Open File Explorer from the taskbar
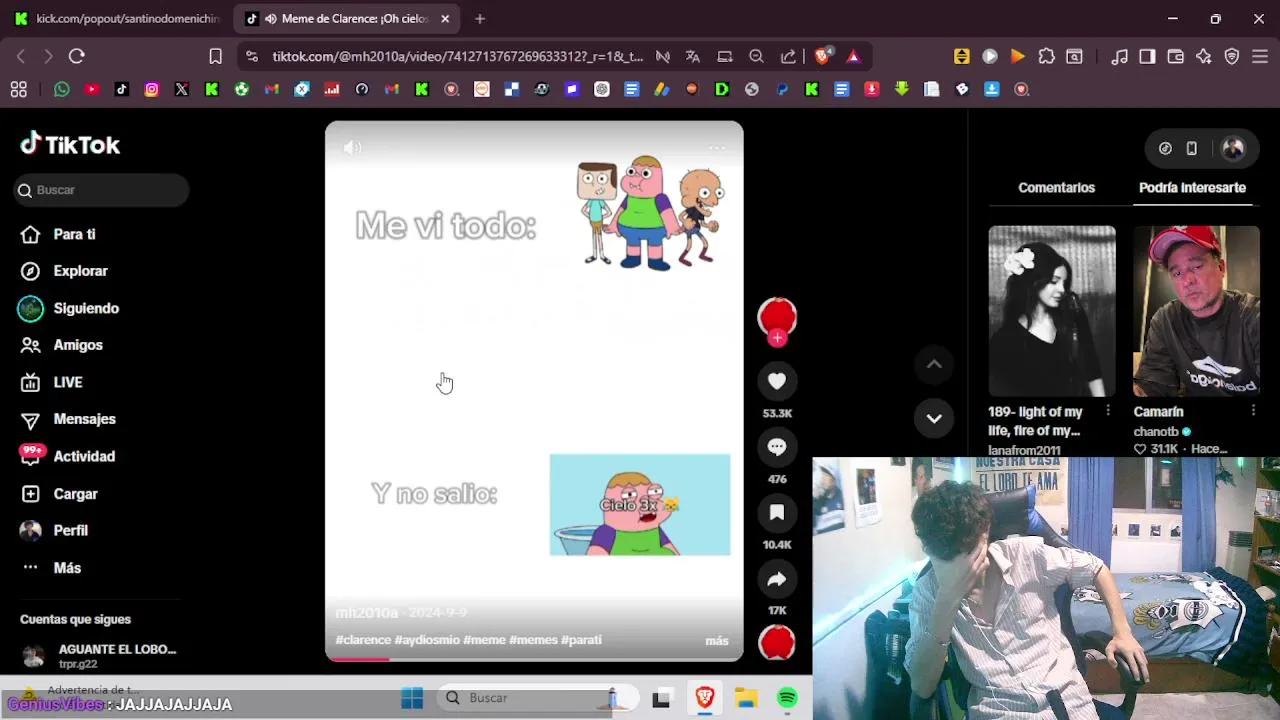The width and height of the screenshot is (1280, 720). [746, 698]
